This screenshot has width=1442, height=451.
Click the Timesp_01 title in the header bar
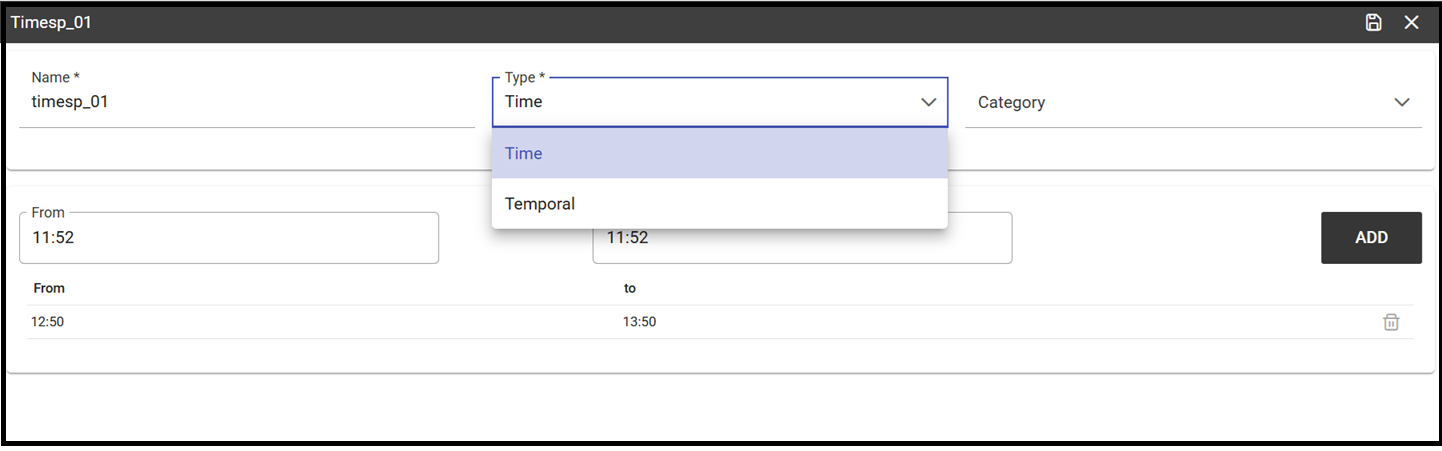coord(51,22)
